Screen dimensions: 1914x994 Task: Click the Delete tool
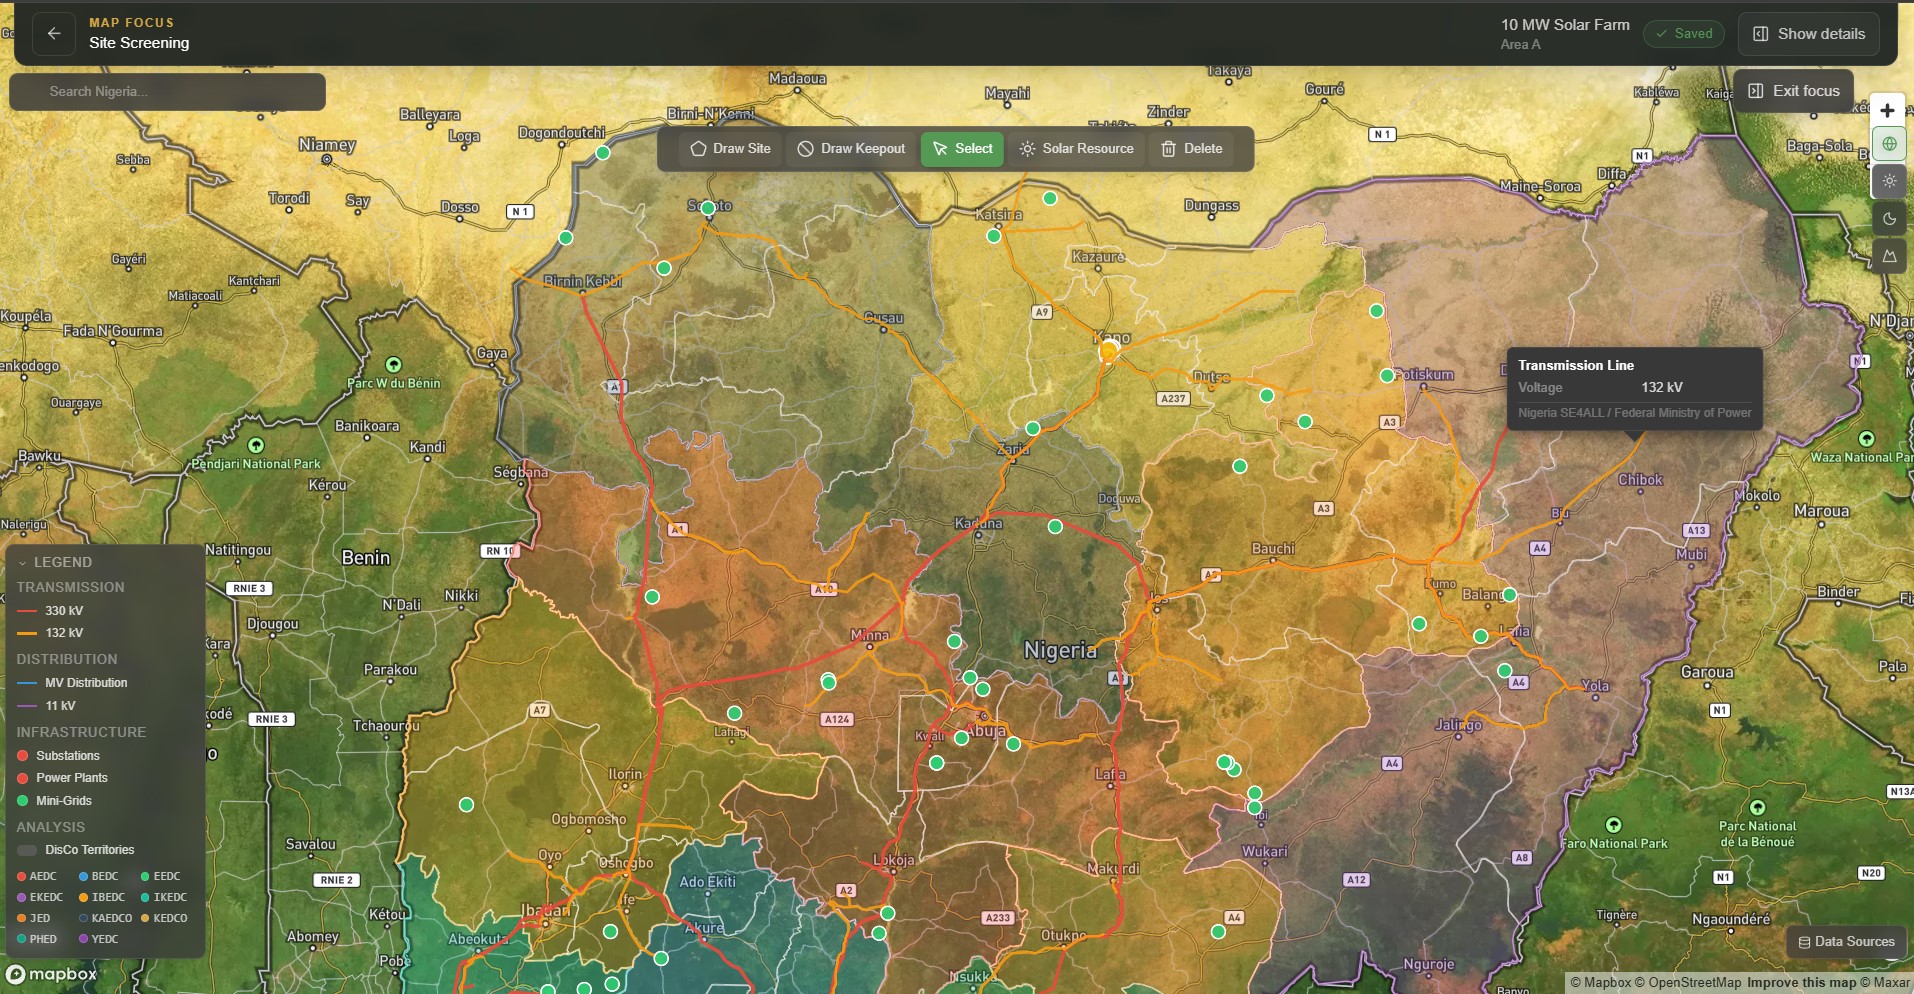1192,149
